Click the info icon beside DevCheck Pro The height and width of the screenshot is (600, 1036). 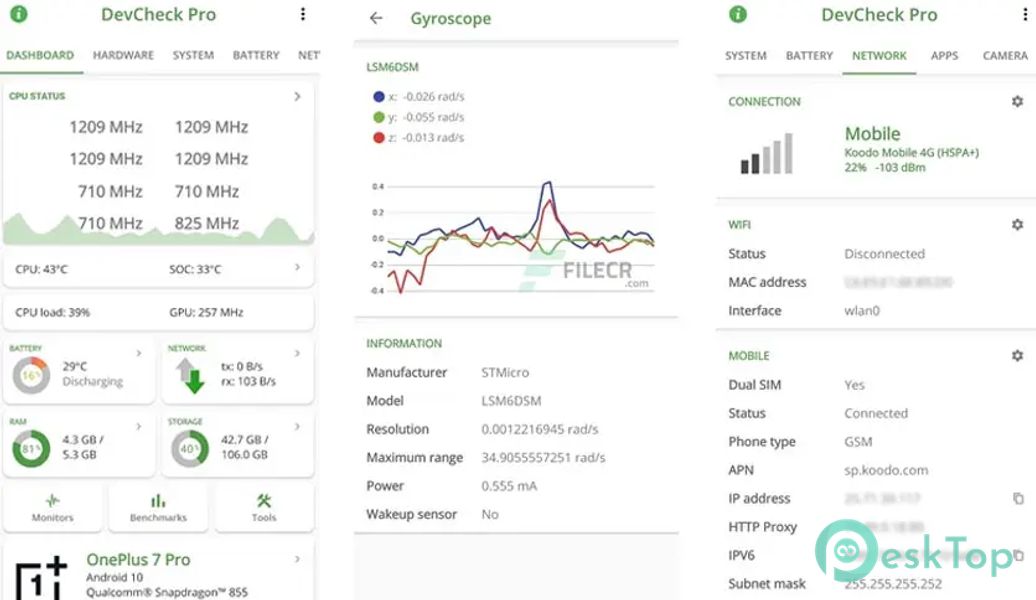(x=18, y=14)
